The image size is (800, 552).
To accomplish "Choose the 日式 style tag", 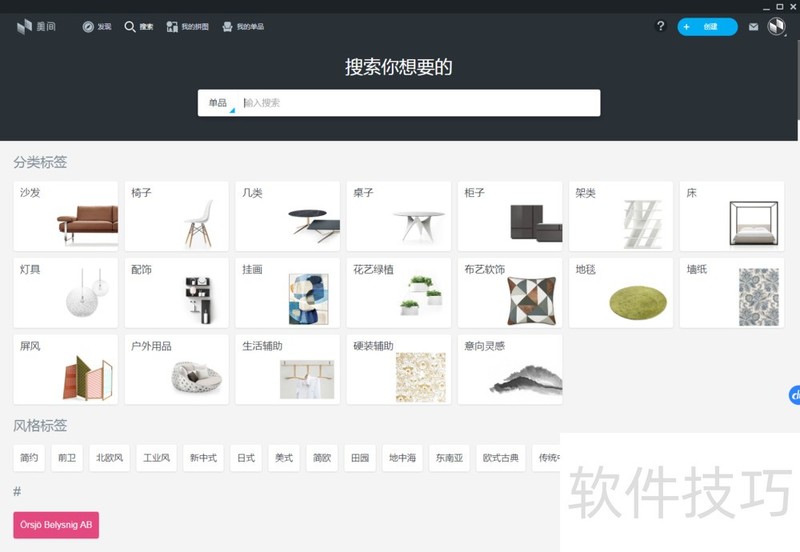I will pyautogui.click(x=246, y=458).
